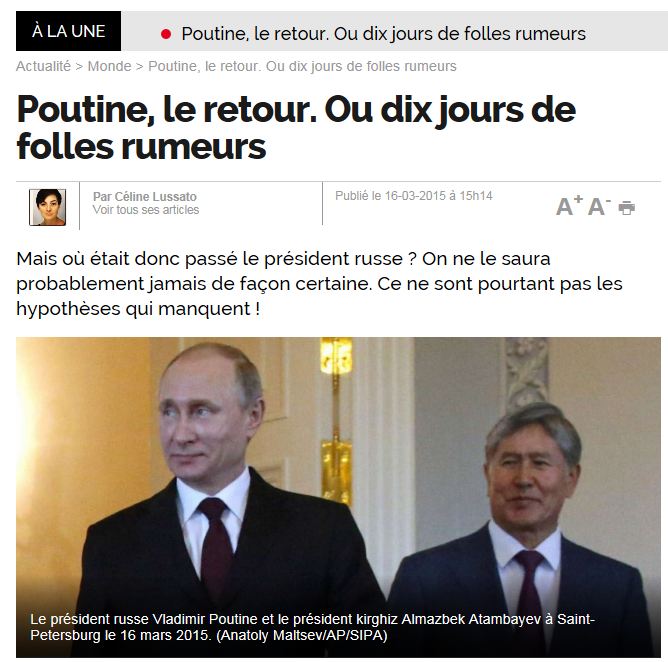This screenshot has height=662, width=668.
Task: Go to Monde breadcrumb
Action: click(x=109, y=66)
